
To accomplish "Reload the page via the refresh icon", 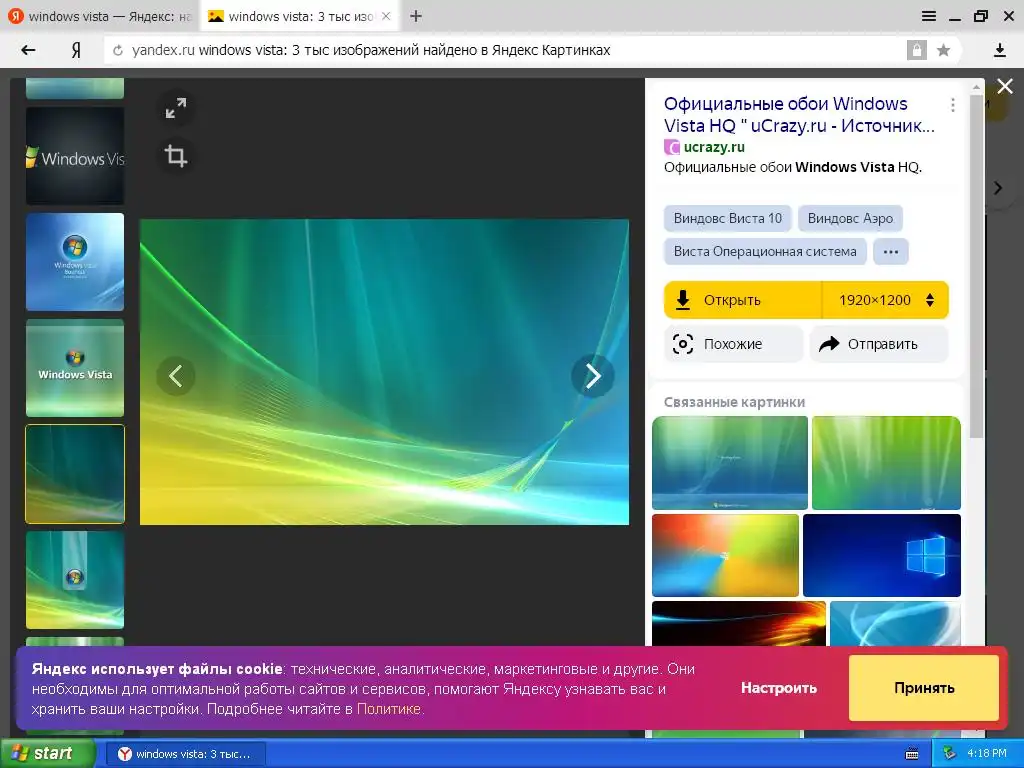I will 118,50.
